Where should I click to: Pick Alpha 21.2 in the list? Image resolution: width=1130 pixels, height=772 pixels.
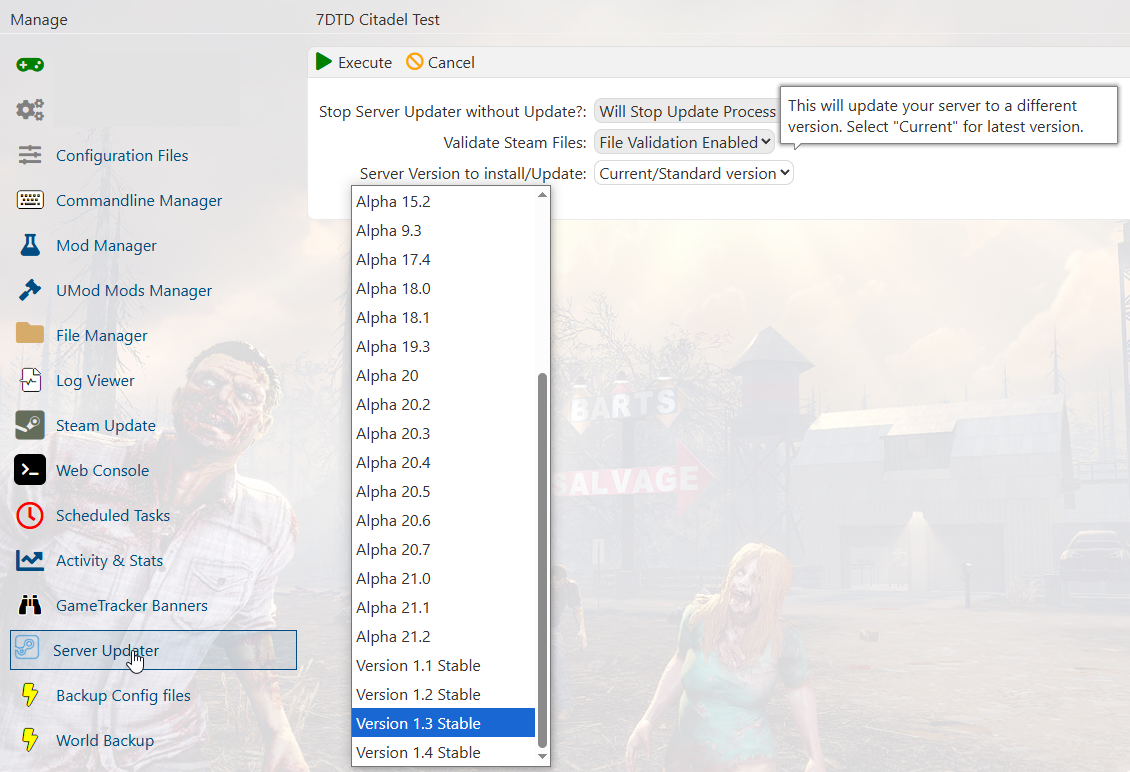443,636
